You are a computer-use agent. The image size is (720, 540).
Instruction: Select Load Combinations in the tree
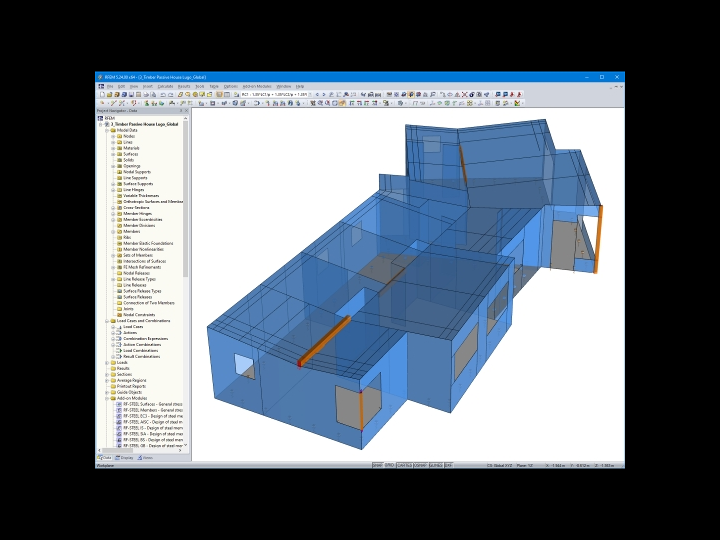click(x=141, y=351)
